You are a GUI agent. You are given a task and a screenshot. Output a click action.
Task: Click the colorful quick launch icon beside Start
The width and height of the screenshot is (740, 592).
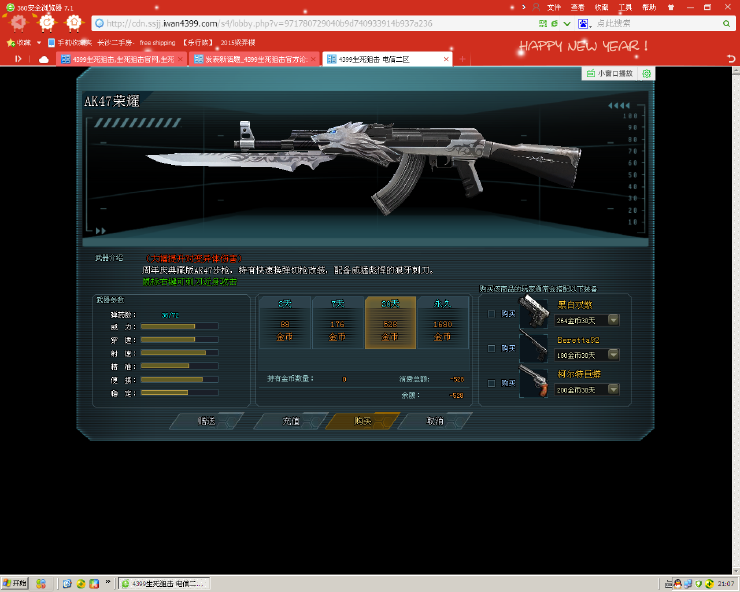(41, 584)
